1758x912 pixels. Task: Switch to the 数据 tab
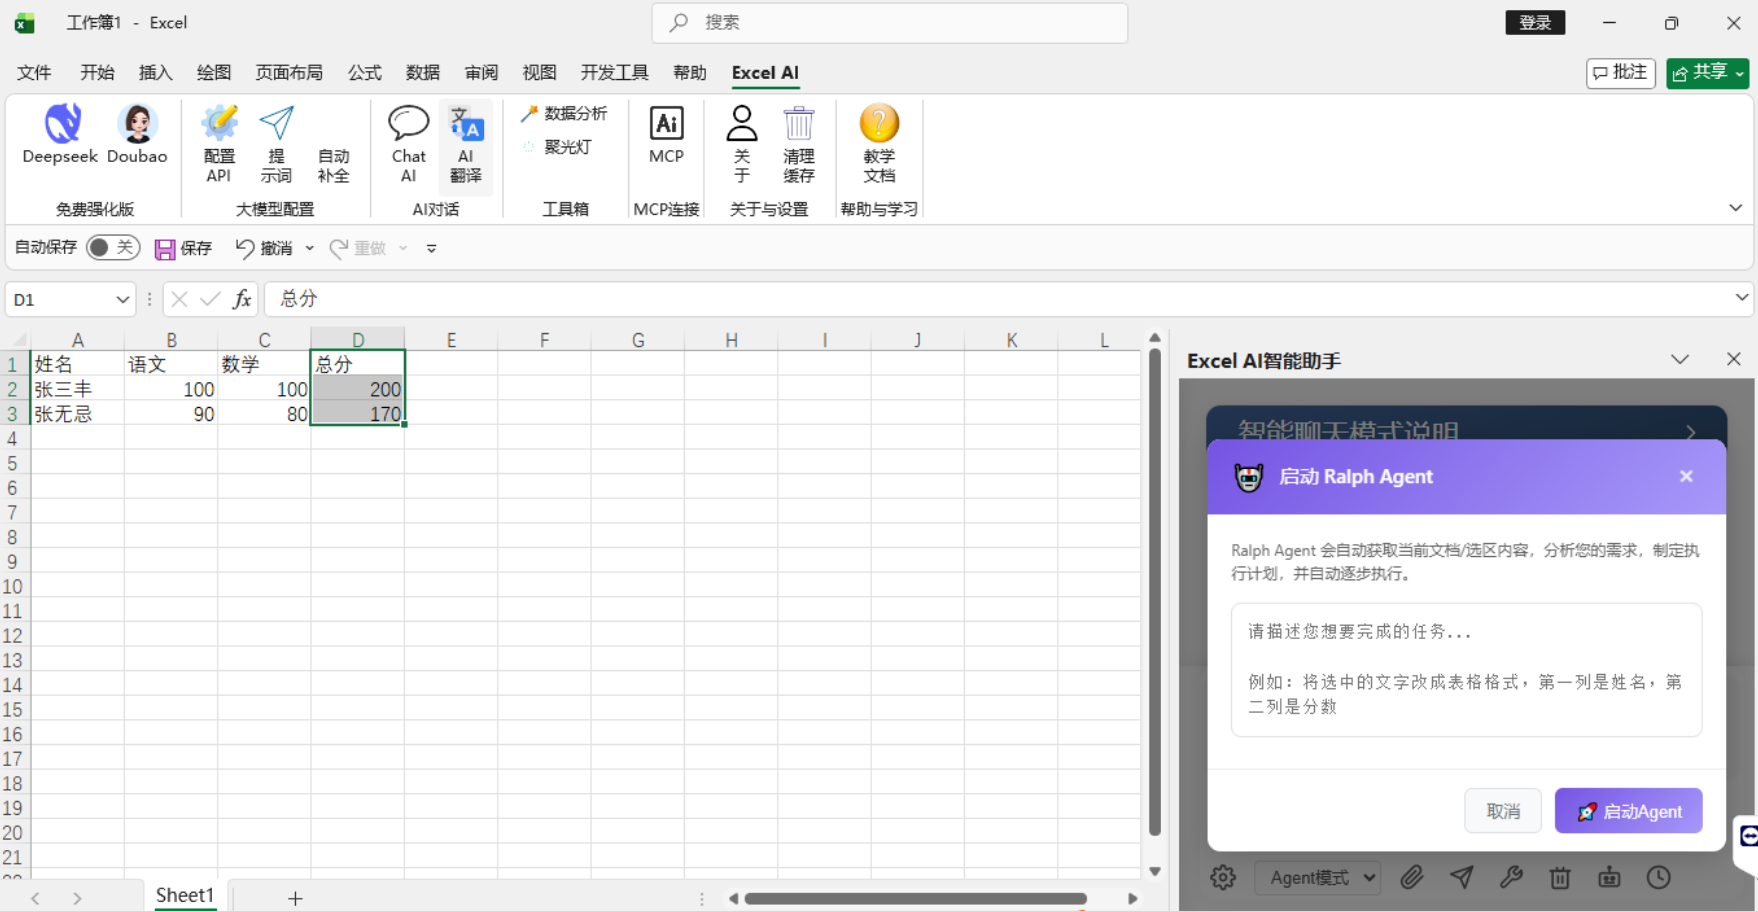(x=423, y=72)
